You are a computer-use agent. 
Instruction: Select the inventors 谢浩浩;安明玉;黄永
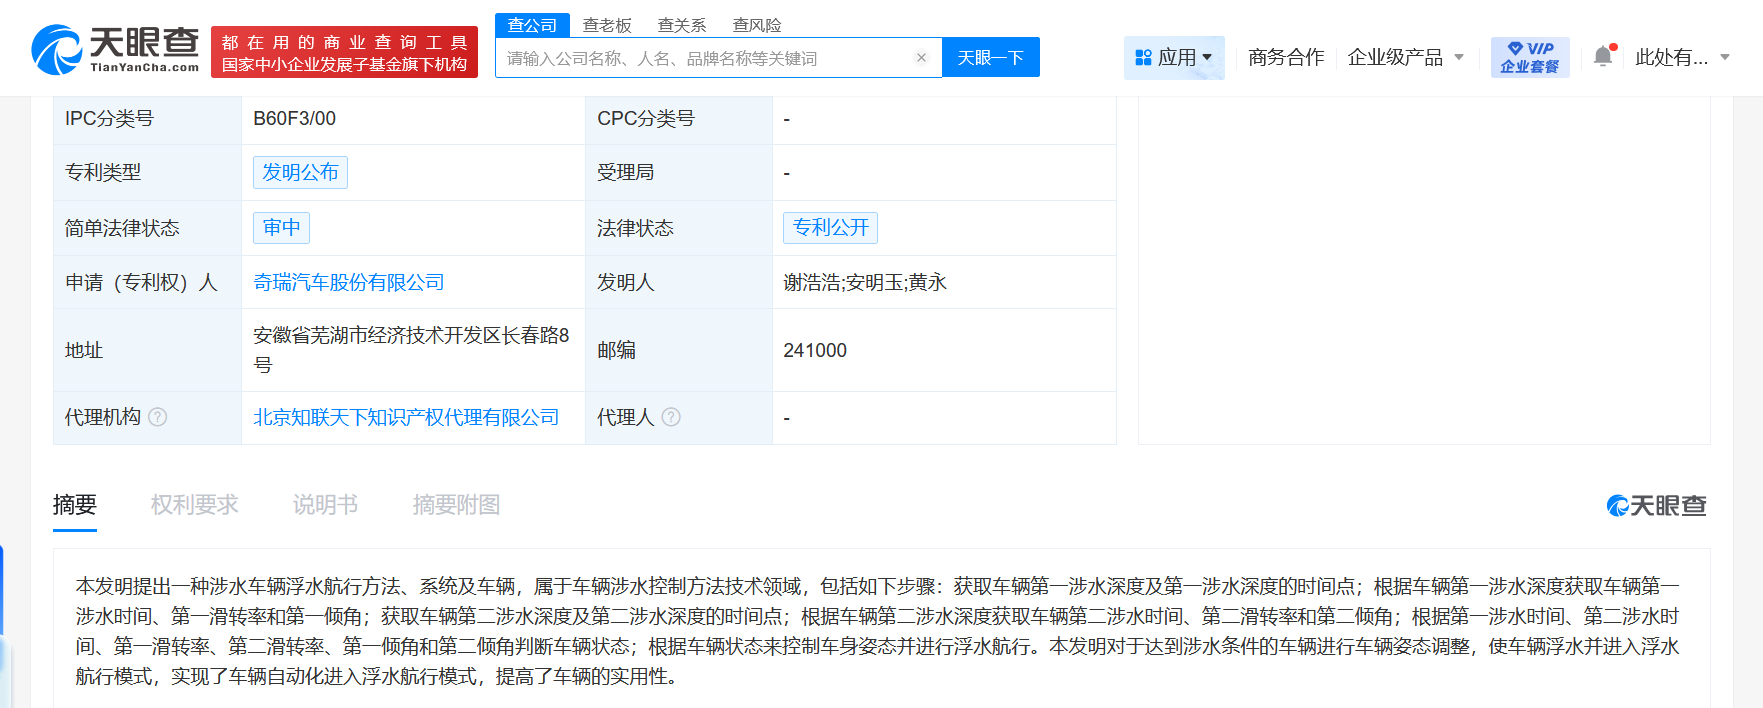(865, 283)
